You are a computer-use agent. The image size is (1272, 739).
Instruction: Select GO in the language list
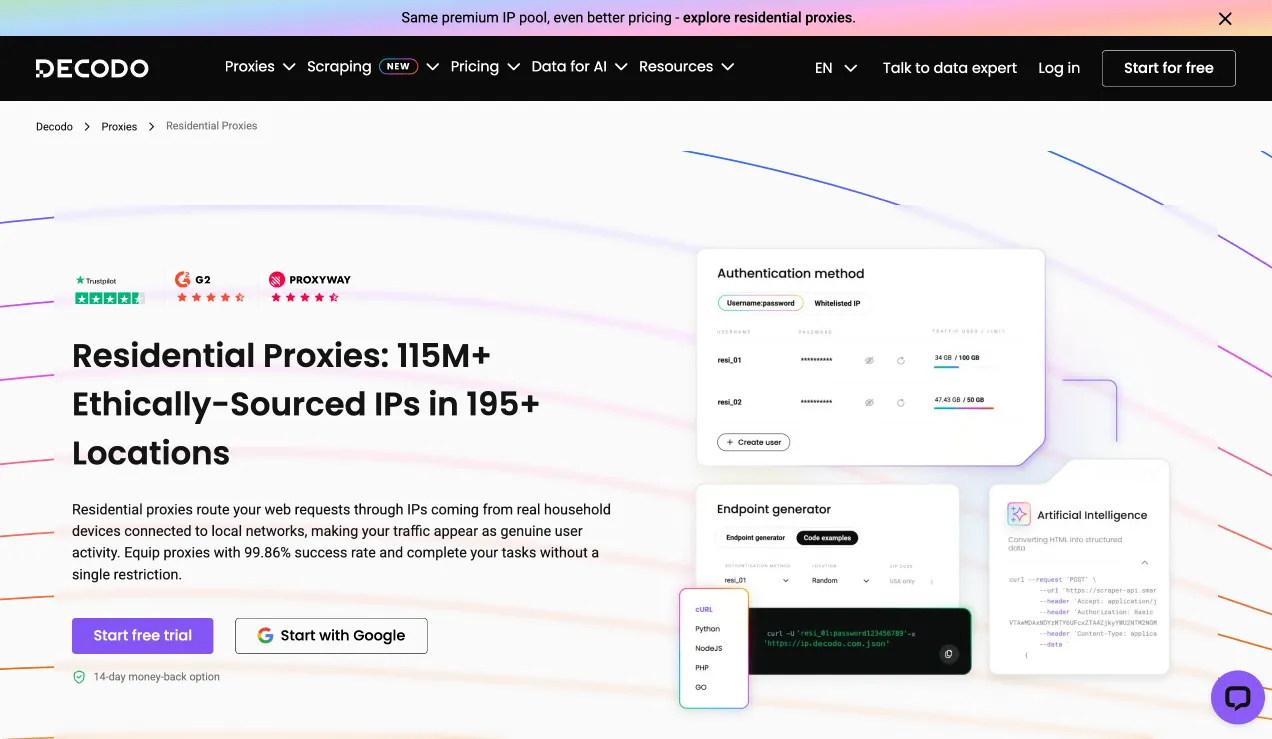click(x=701, y=687)
